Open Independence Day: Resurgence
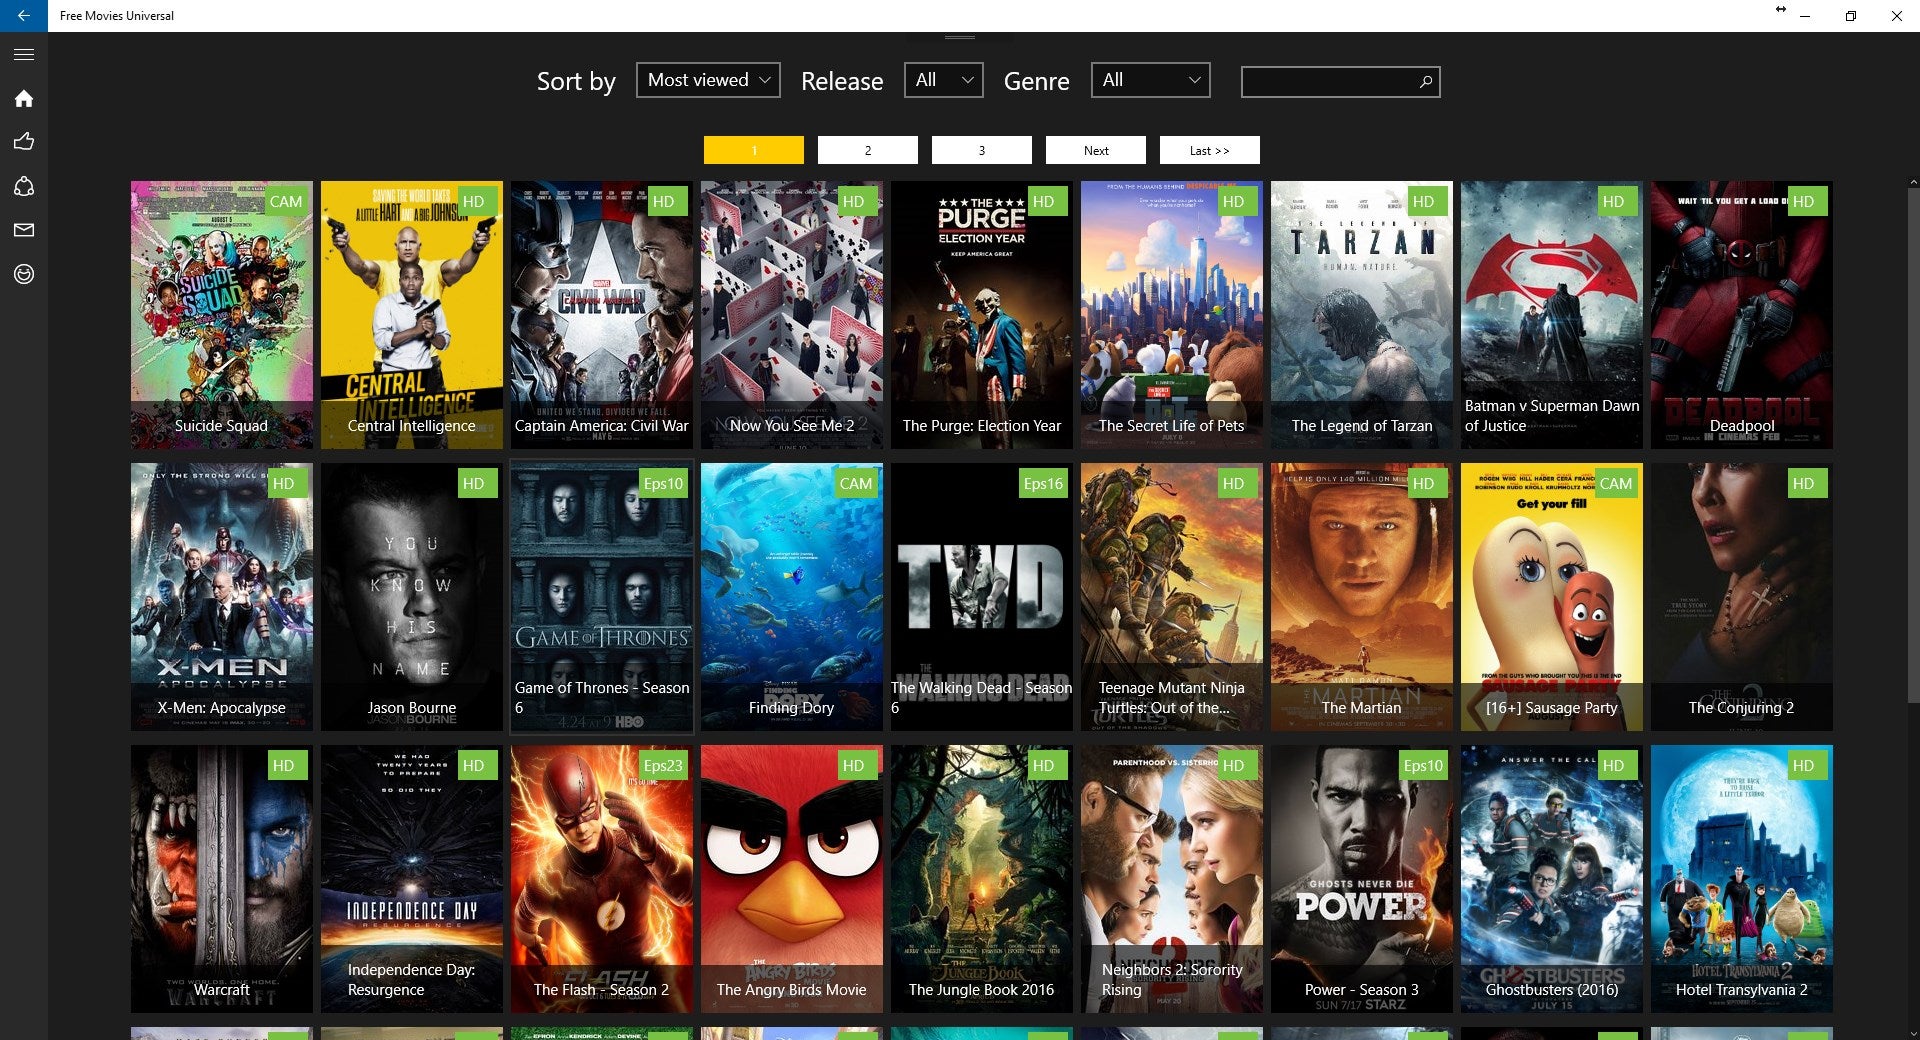The image size is (1920, 1040). (412, 879)
